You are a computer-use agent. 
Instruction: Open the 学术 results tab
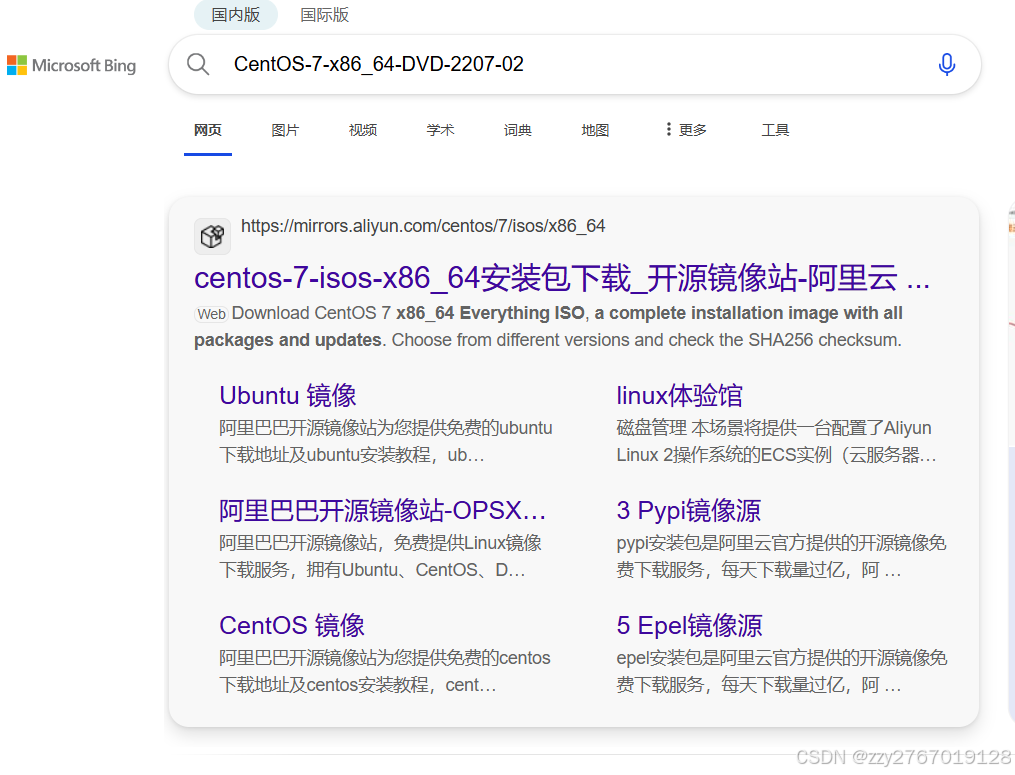point(440,130)
